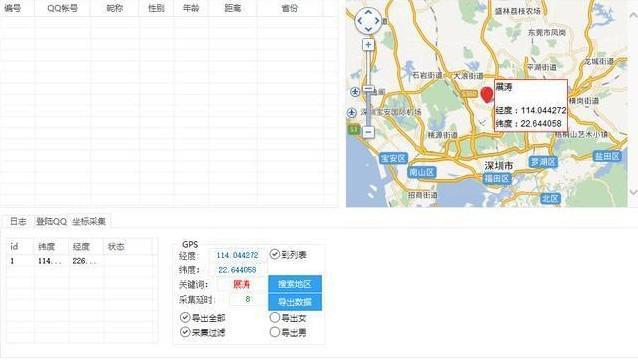Click the 北区 district label on the map

(550, 198)
